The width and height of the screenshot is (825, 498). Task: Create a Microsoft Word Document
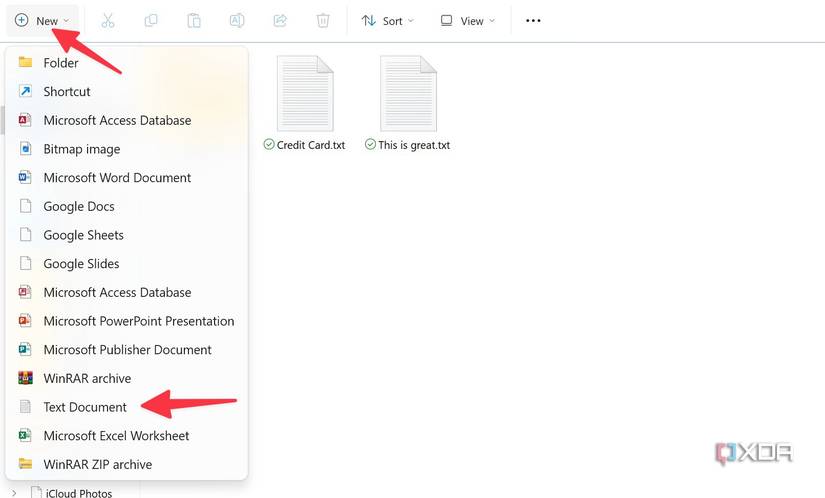(x=127, y=177)
